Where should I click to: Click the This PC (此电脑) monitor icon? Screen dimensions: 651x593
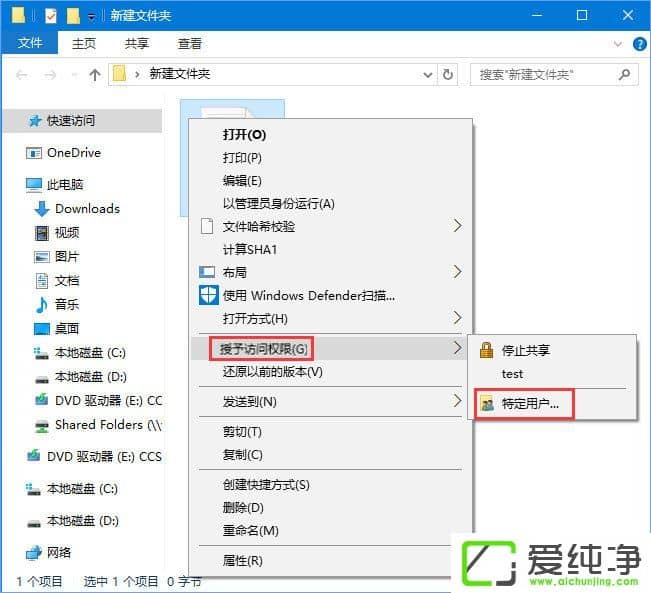coord(34,185)
